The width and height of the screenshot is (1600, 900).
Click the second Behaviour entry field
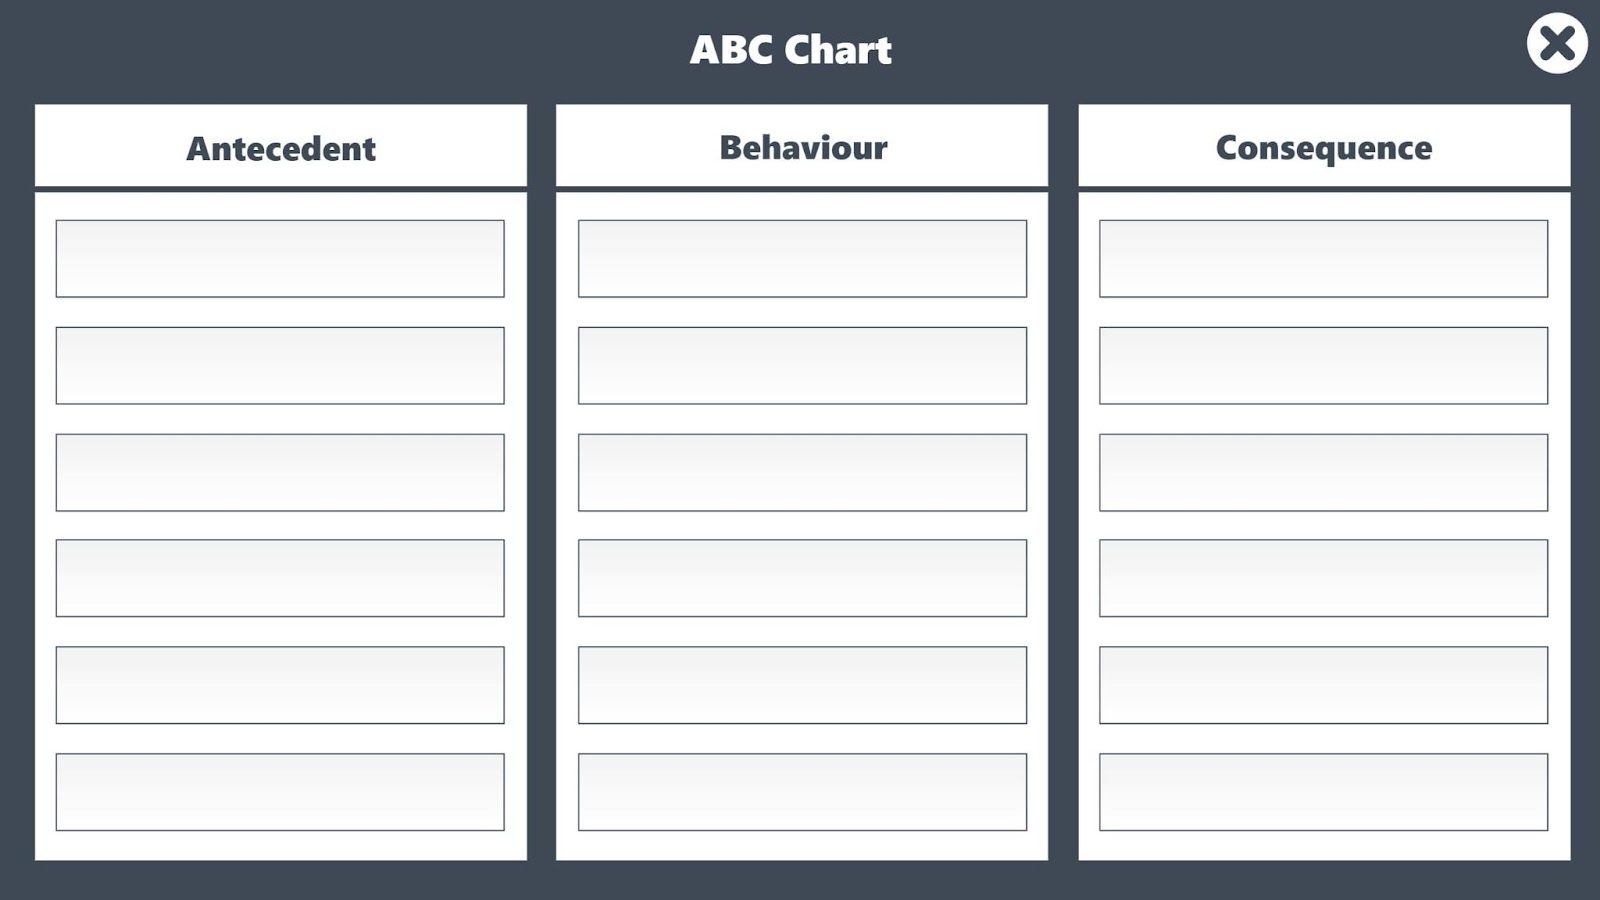click(802, 364)
